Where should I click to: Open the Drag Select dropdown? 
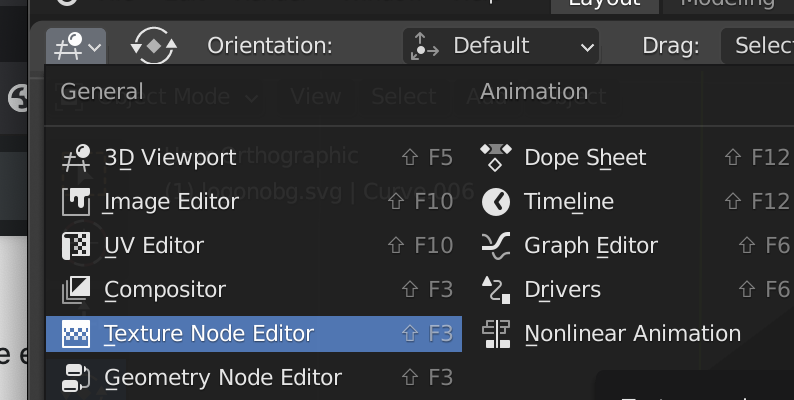(758, 46)
